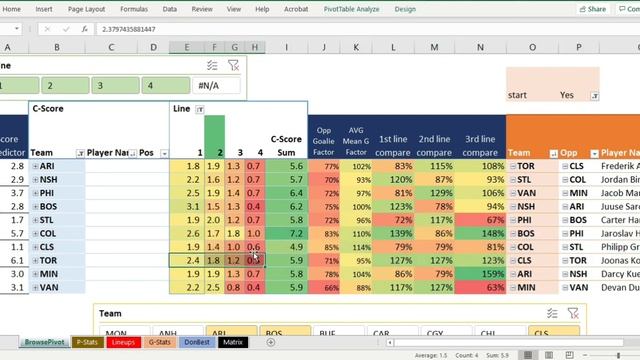640x360 pixels.
Task: Open Pos column filter dropdown
Action: click(164, 153)
